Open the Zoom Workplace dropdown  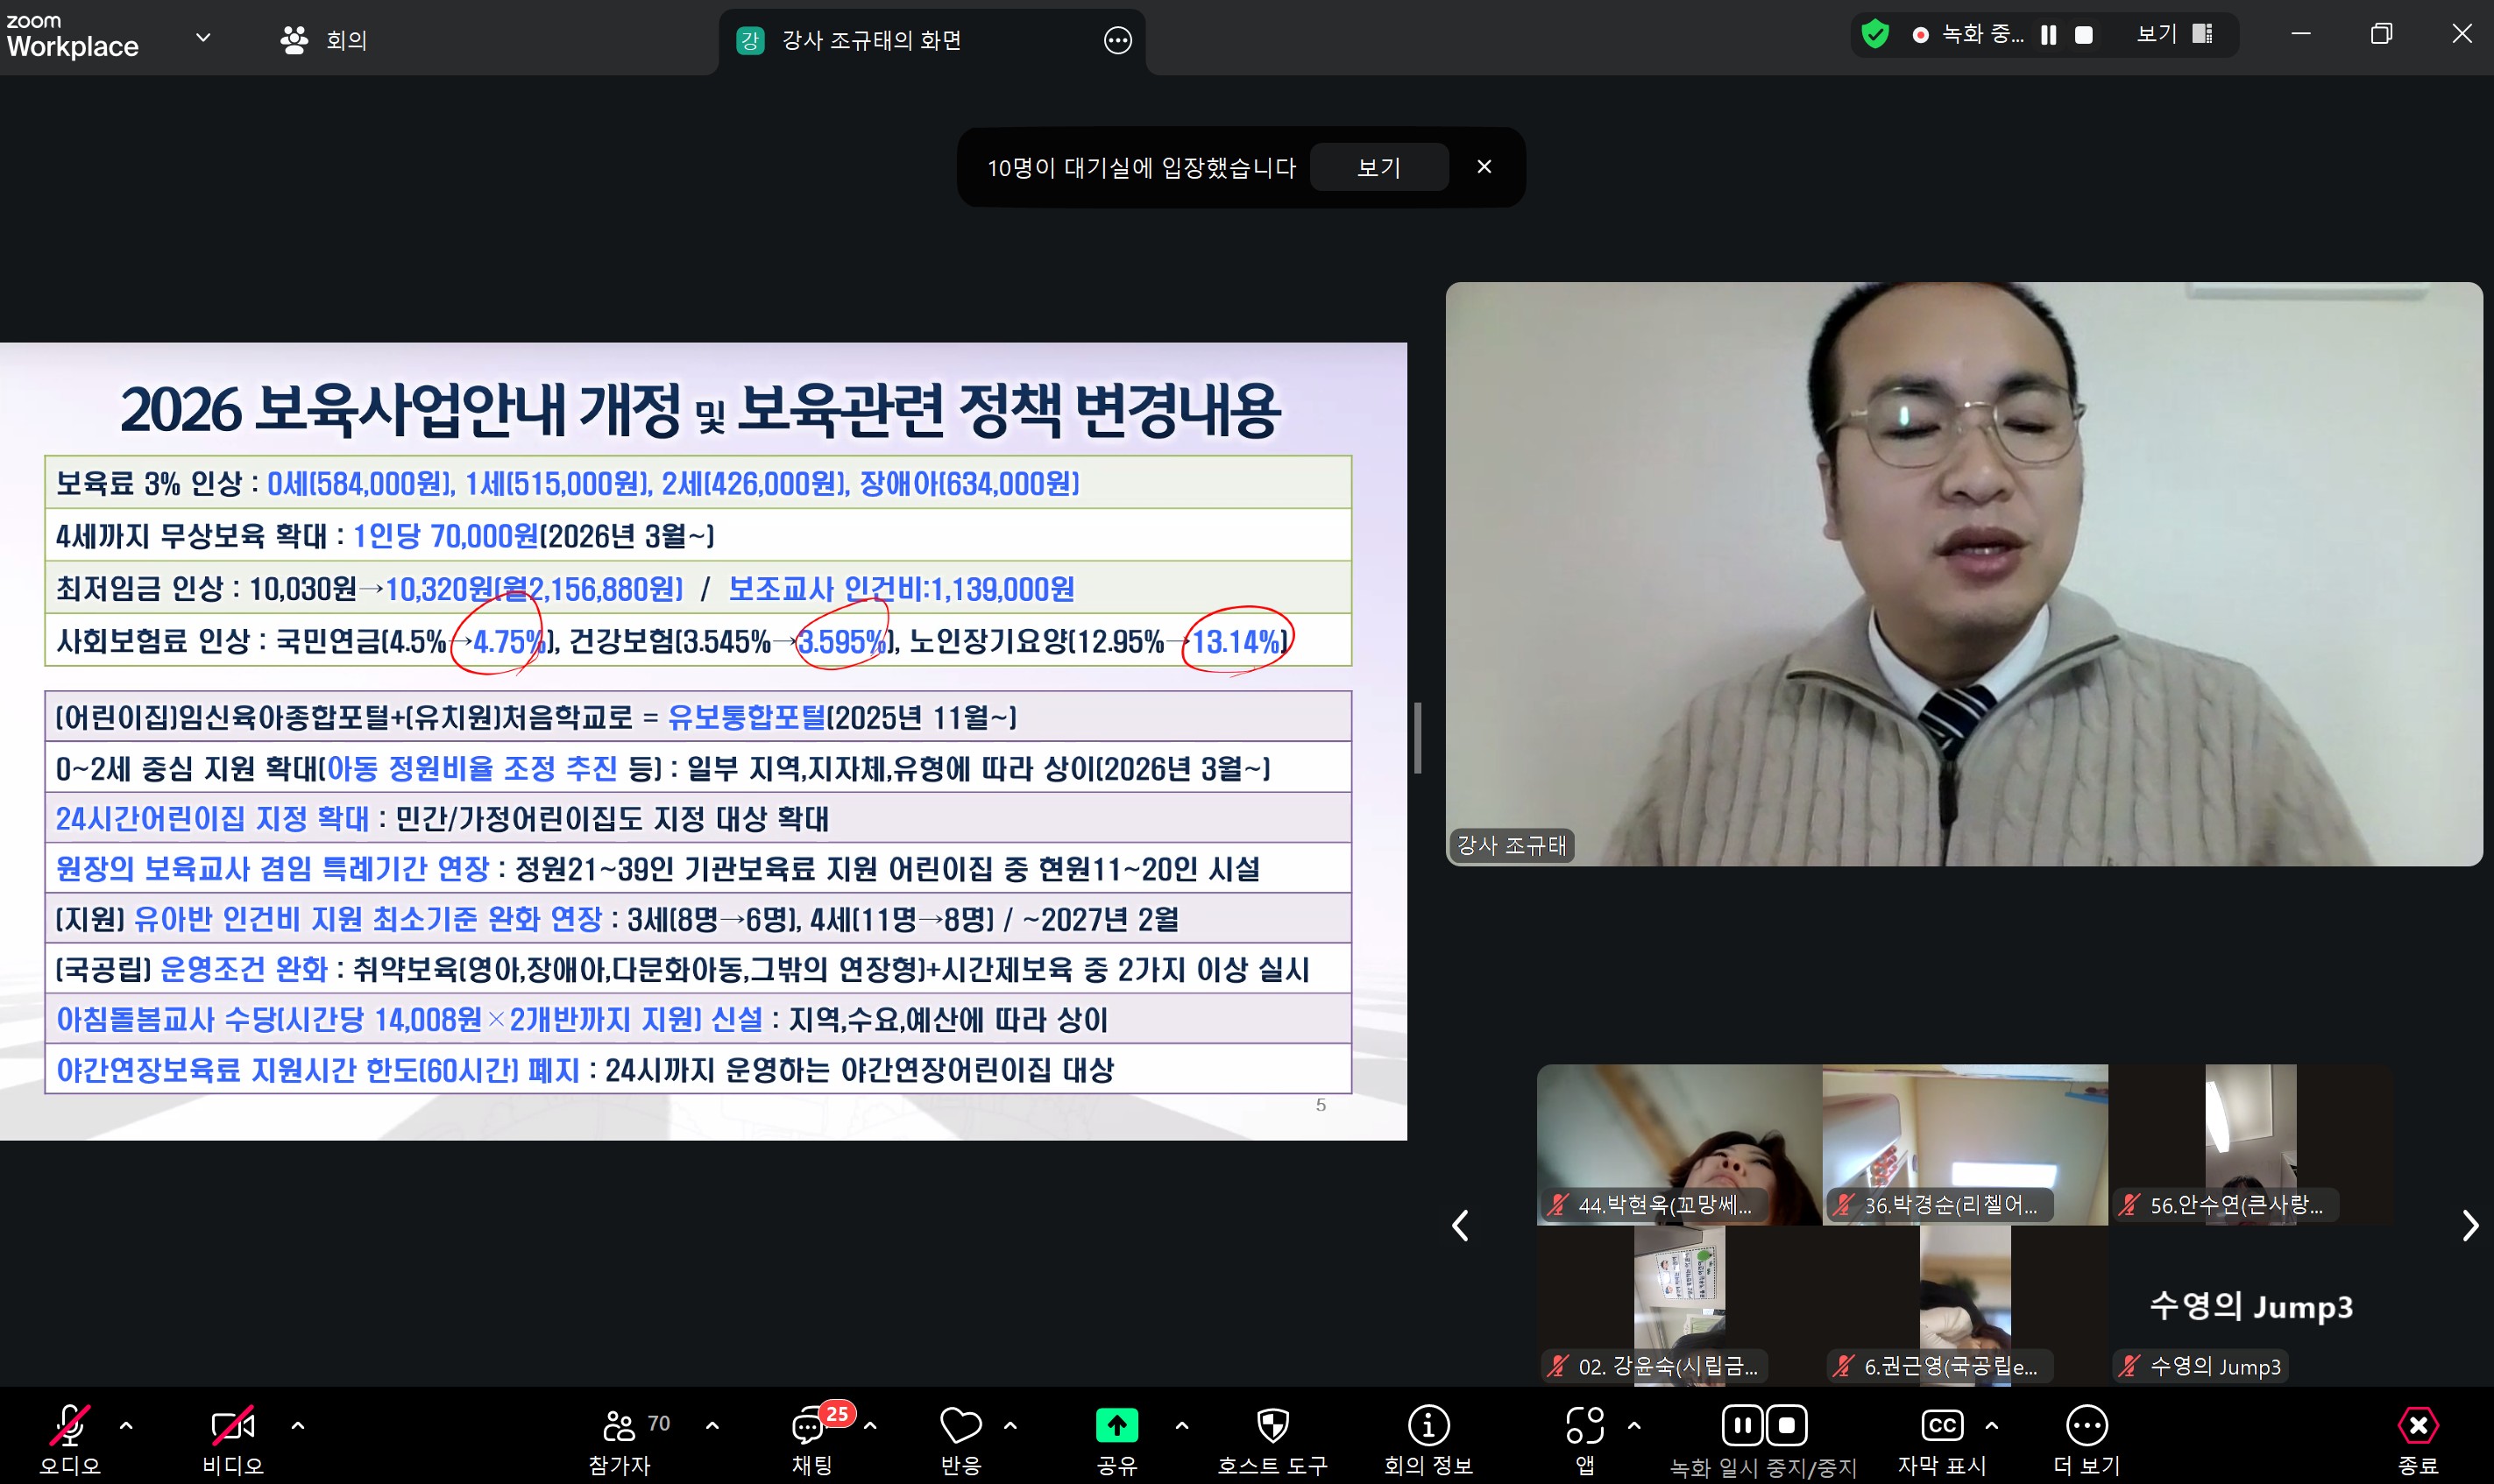pyautogui.click(x=204, y=37)
